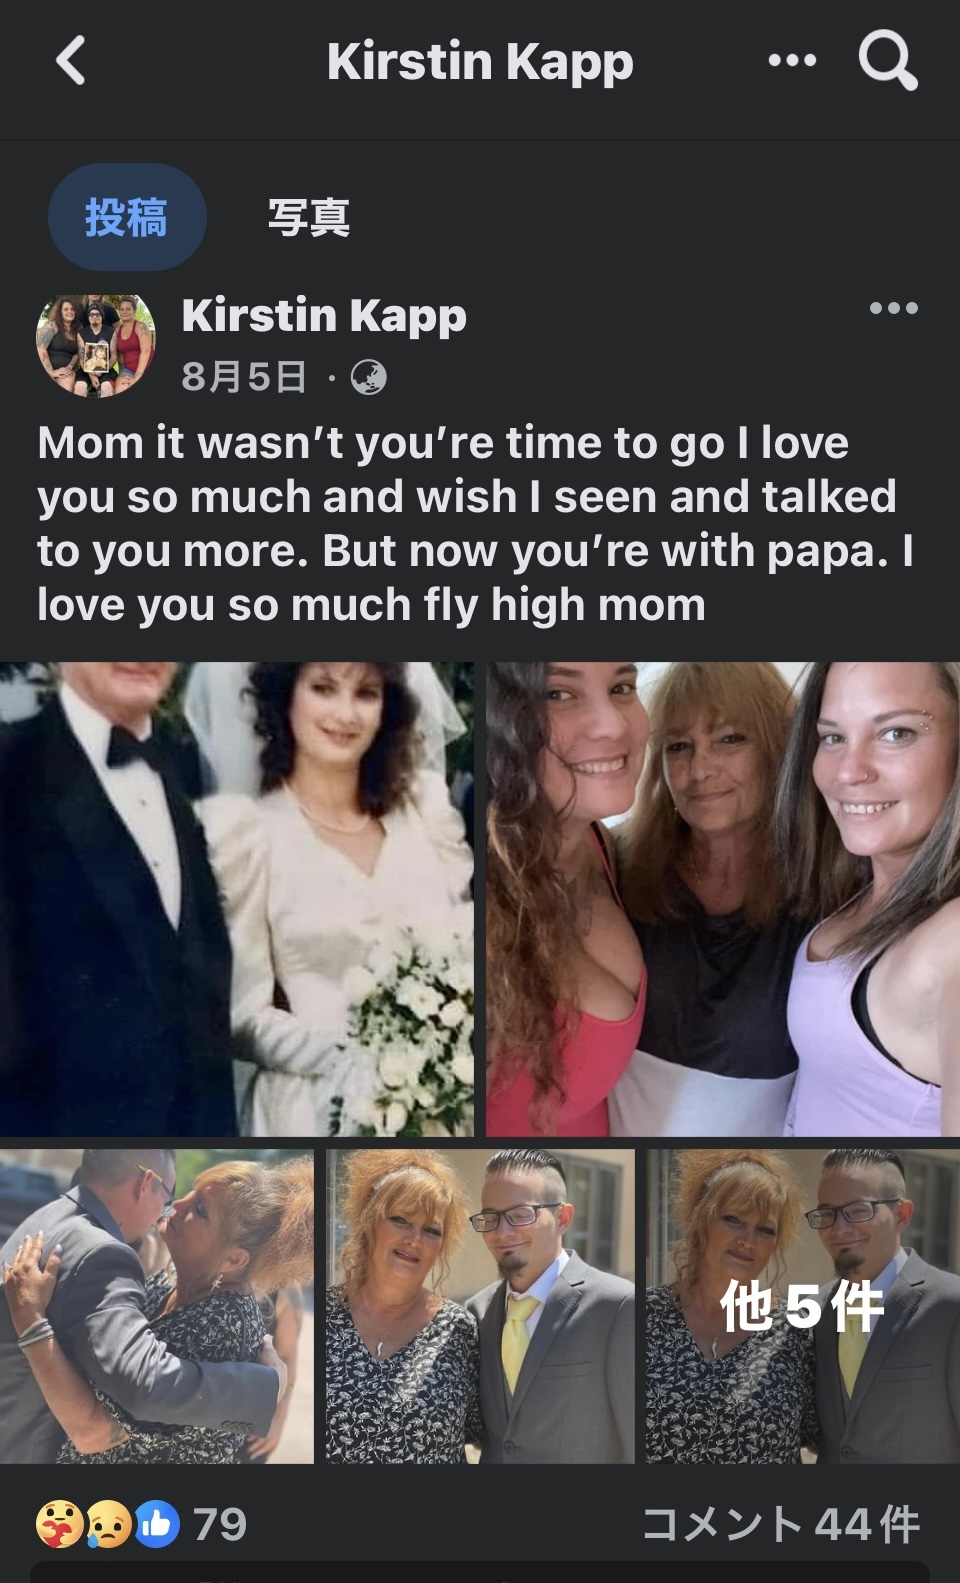Select the 投稿 tab
The width and height of the screenshot is (960, 1583).
[x=127, y=217]
